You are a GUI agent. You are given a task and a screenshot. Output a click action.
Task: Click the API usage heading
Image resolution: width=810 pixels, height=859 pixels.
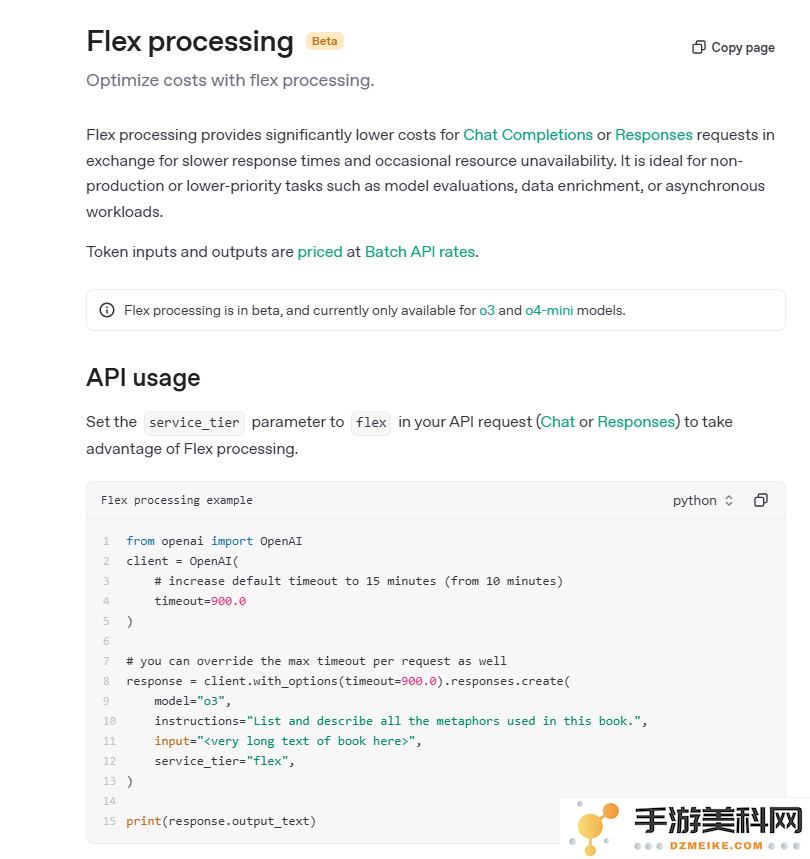pyautogui.click(x=143, y=378)
